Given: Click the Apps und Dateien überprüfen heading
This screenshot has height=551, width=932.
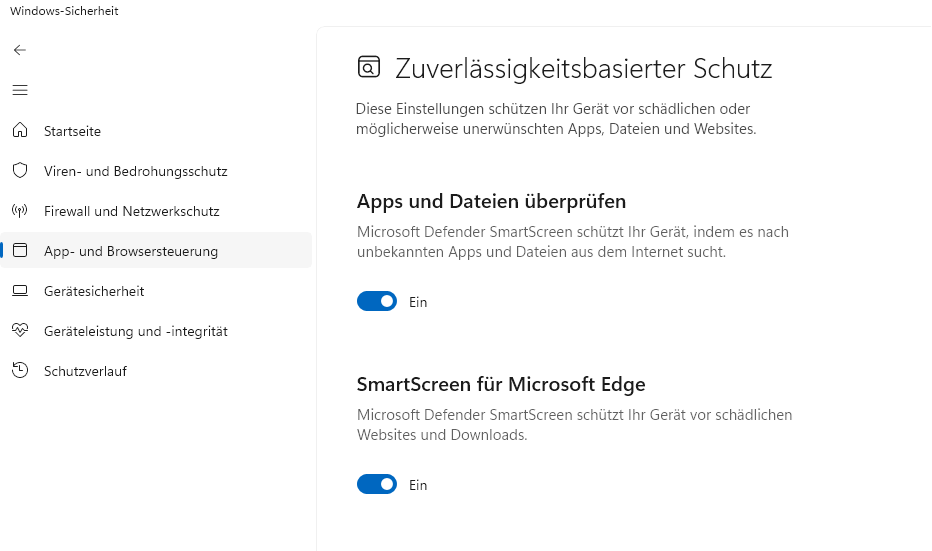Looking at the screenshot, I should tap(491, 201).
